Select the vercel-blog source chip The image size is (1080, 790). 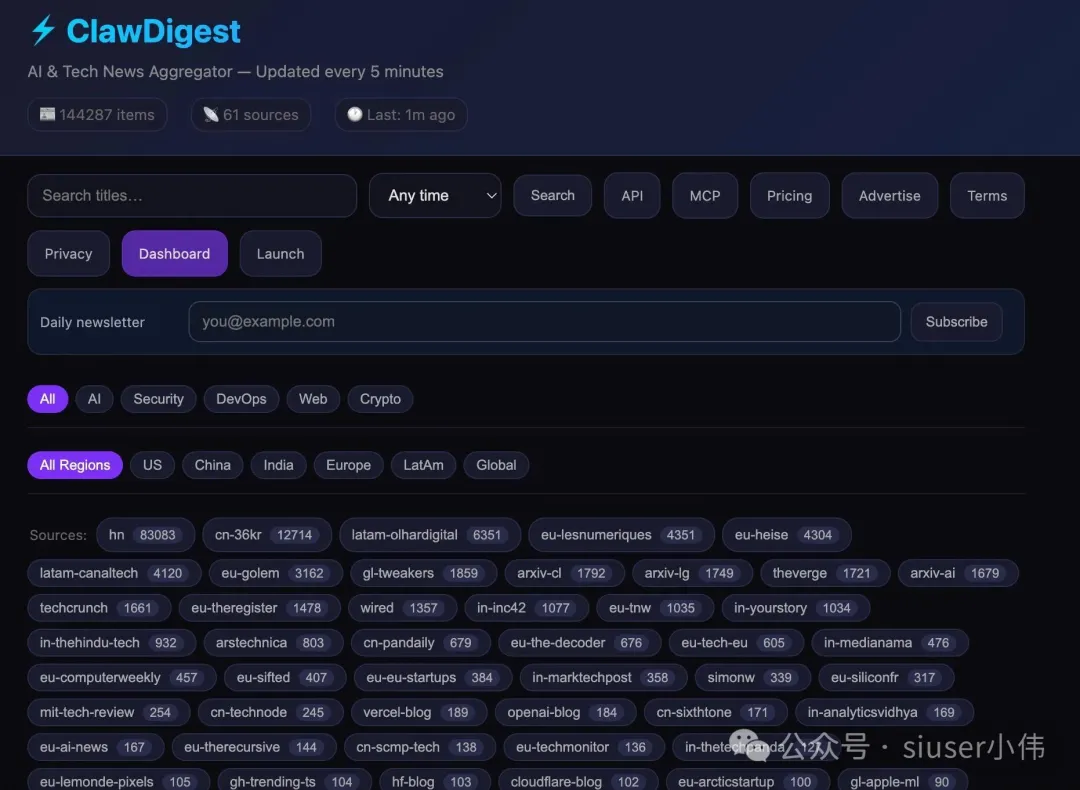pos(419,712)
